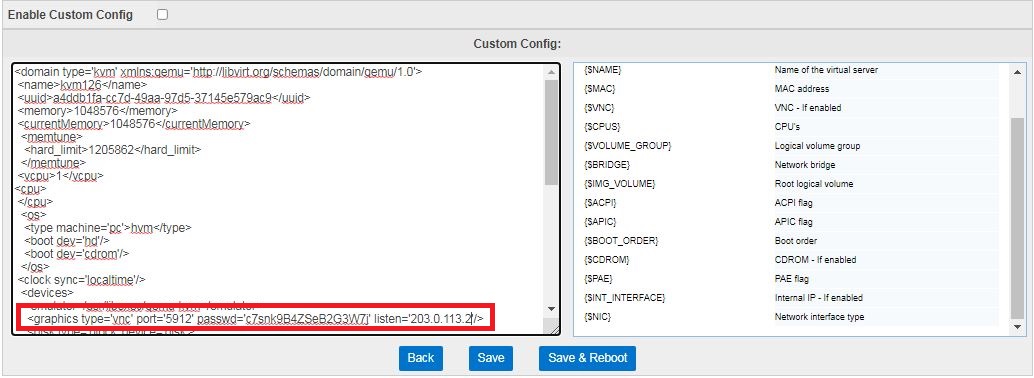Click the Save button
This screenshot has width=1034, height=378.
pyautogui.click(x=491, y=358)
